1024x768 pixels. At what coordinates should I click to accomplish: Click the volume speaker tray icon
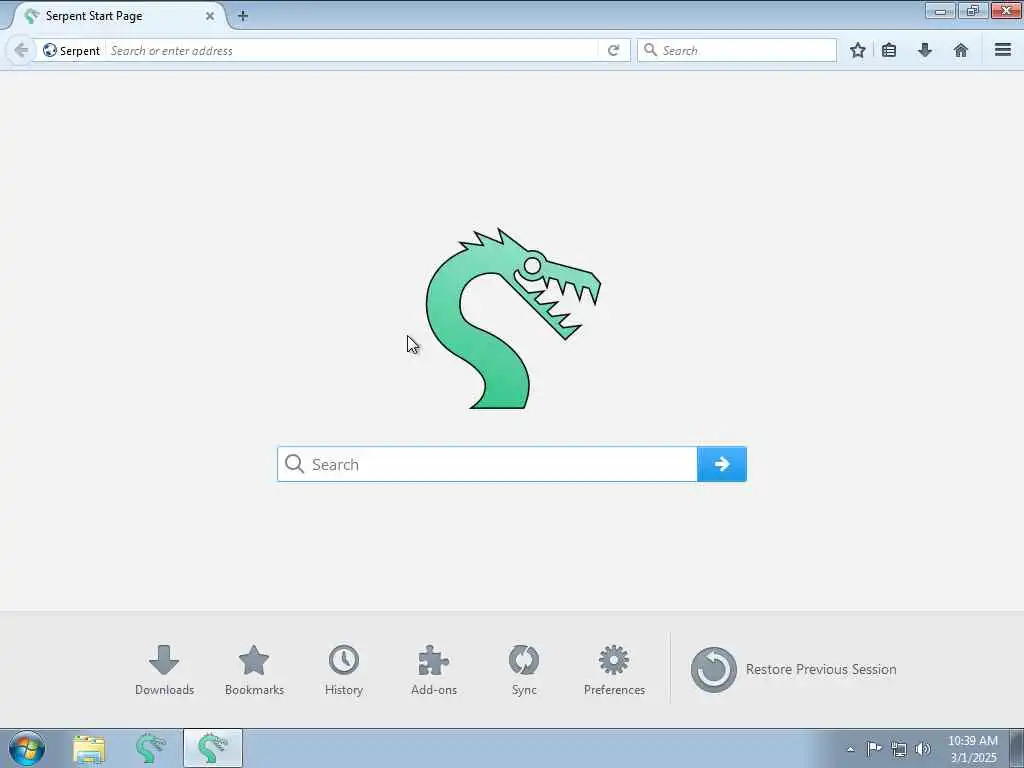click(923, 749)
